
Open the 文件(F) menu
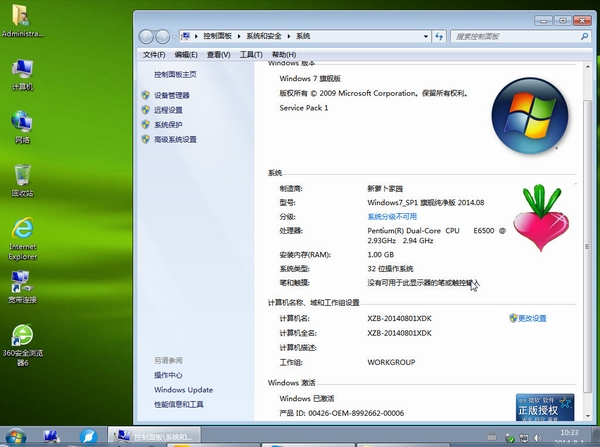point(154,55)
